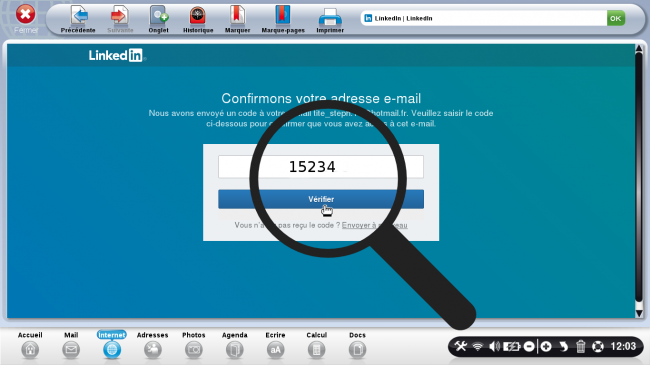Viewport: 650px width, 365px height.
Task: Click the trash bin icon
Action: (x=580, y=346)
